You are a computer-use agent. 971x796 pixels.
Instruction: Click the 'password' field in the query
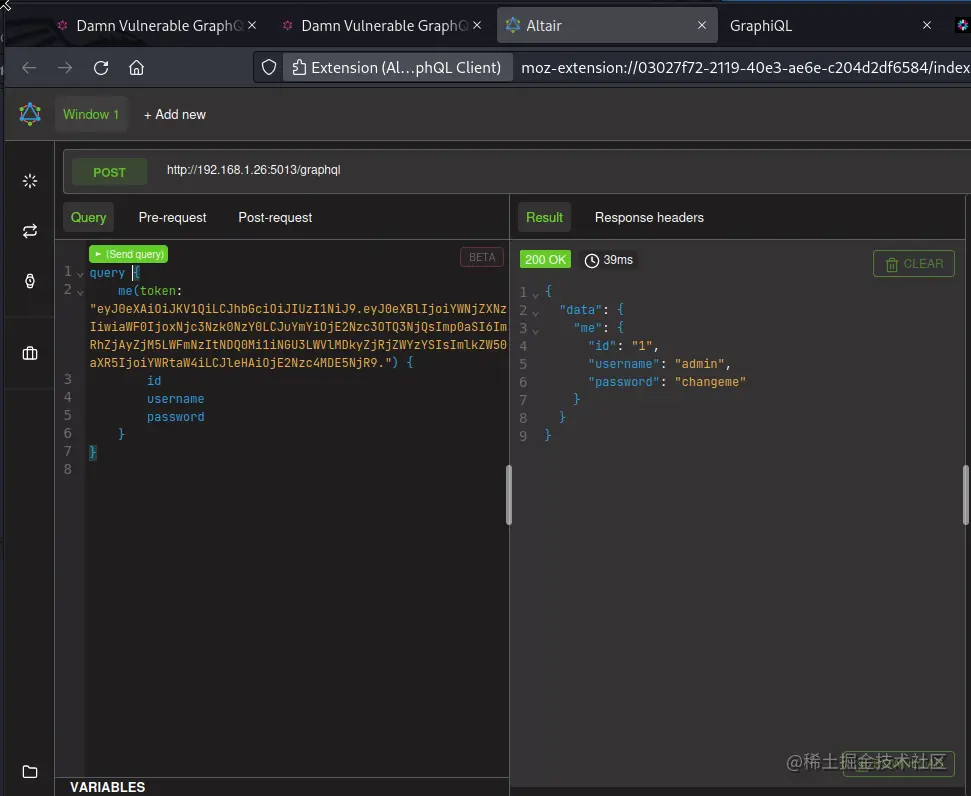176,417
